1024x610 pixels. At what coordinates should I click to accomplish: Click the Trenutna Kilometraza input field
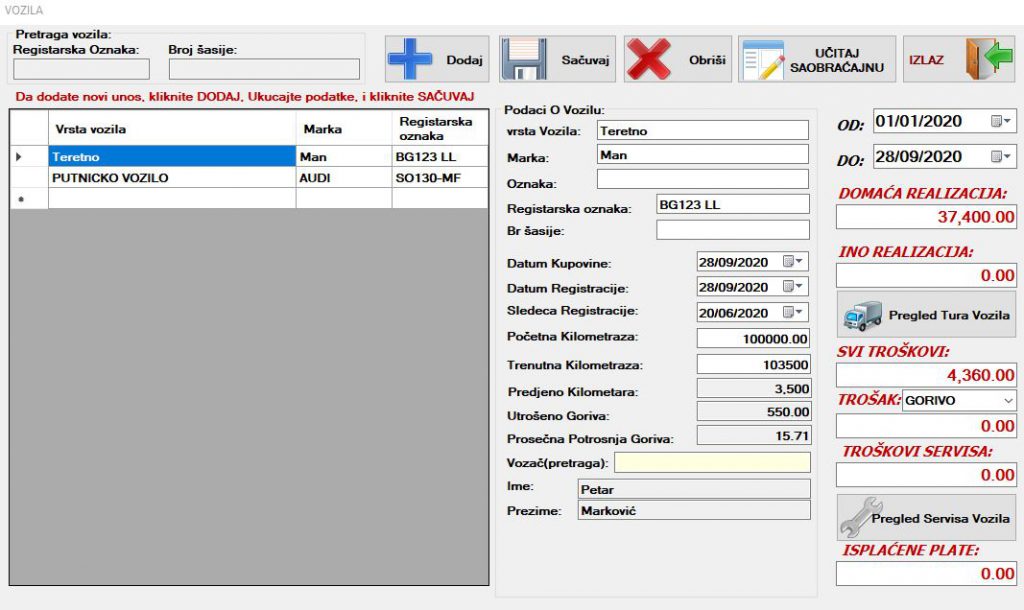[x=753, y=365]
